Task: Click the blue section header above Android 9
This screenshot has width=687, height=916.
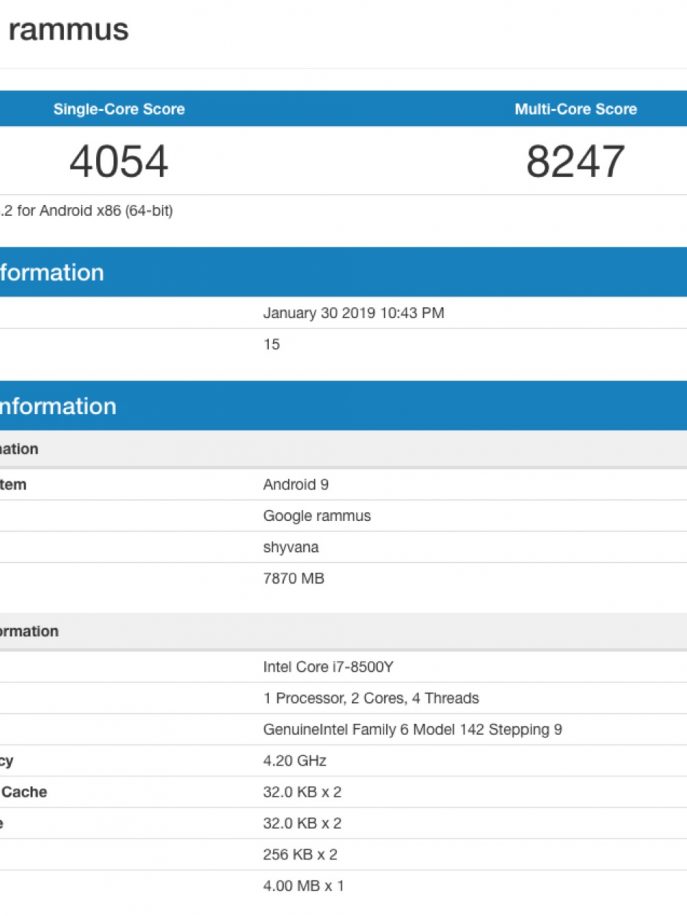Action: pos(58,406)
